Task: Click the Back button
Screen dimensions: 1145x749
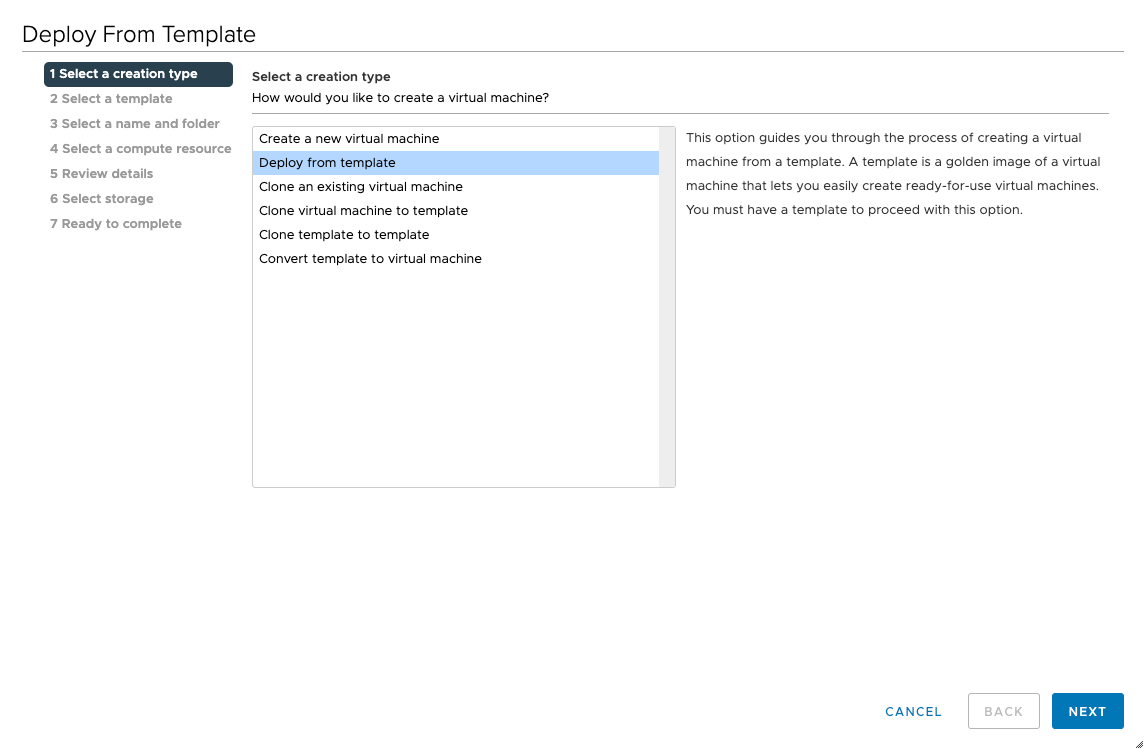Action: (1003, 711)
